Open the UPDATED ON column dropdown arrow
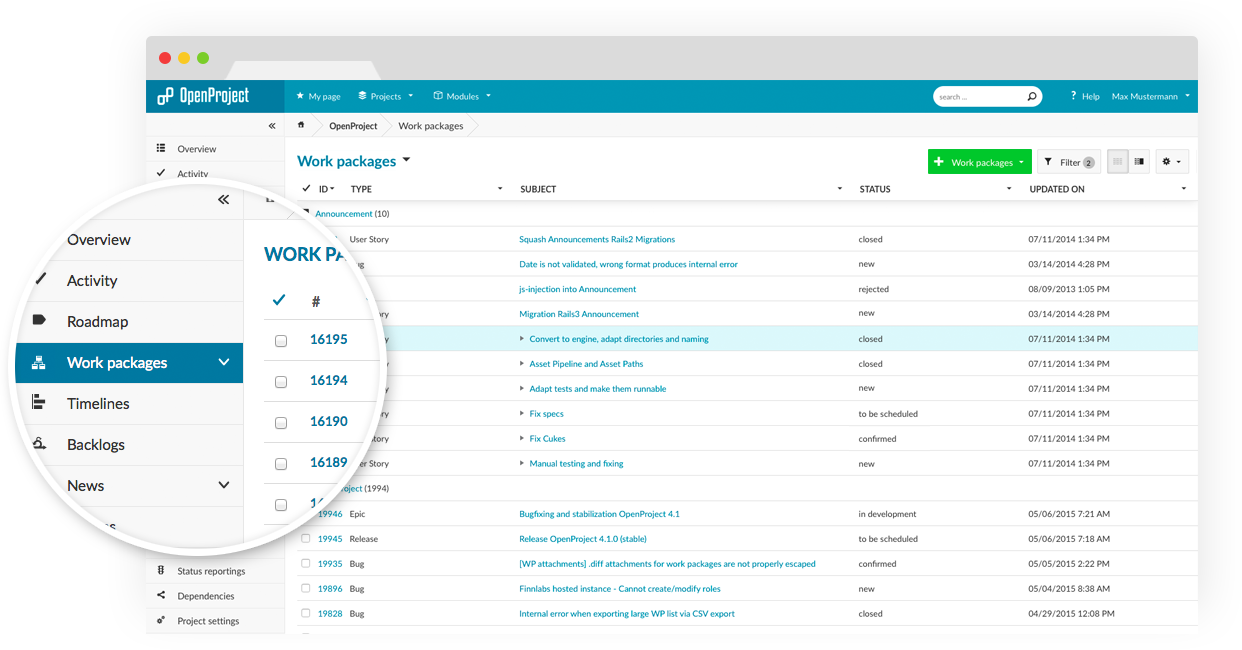The width and height of the screenshot is (1242, 650). [1184, 189]
